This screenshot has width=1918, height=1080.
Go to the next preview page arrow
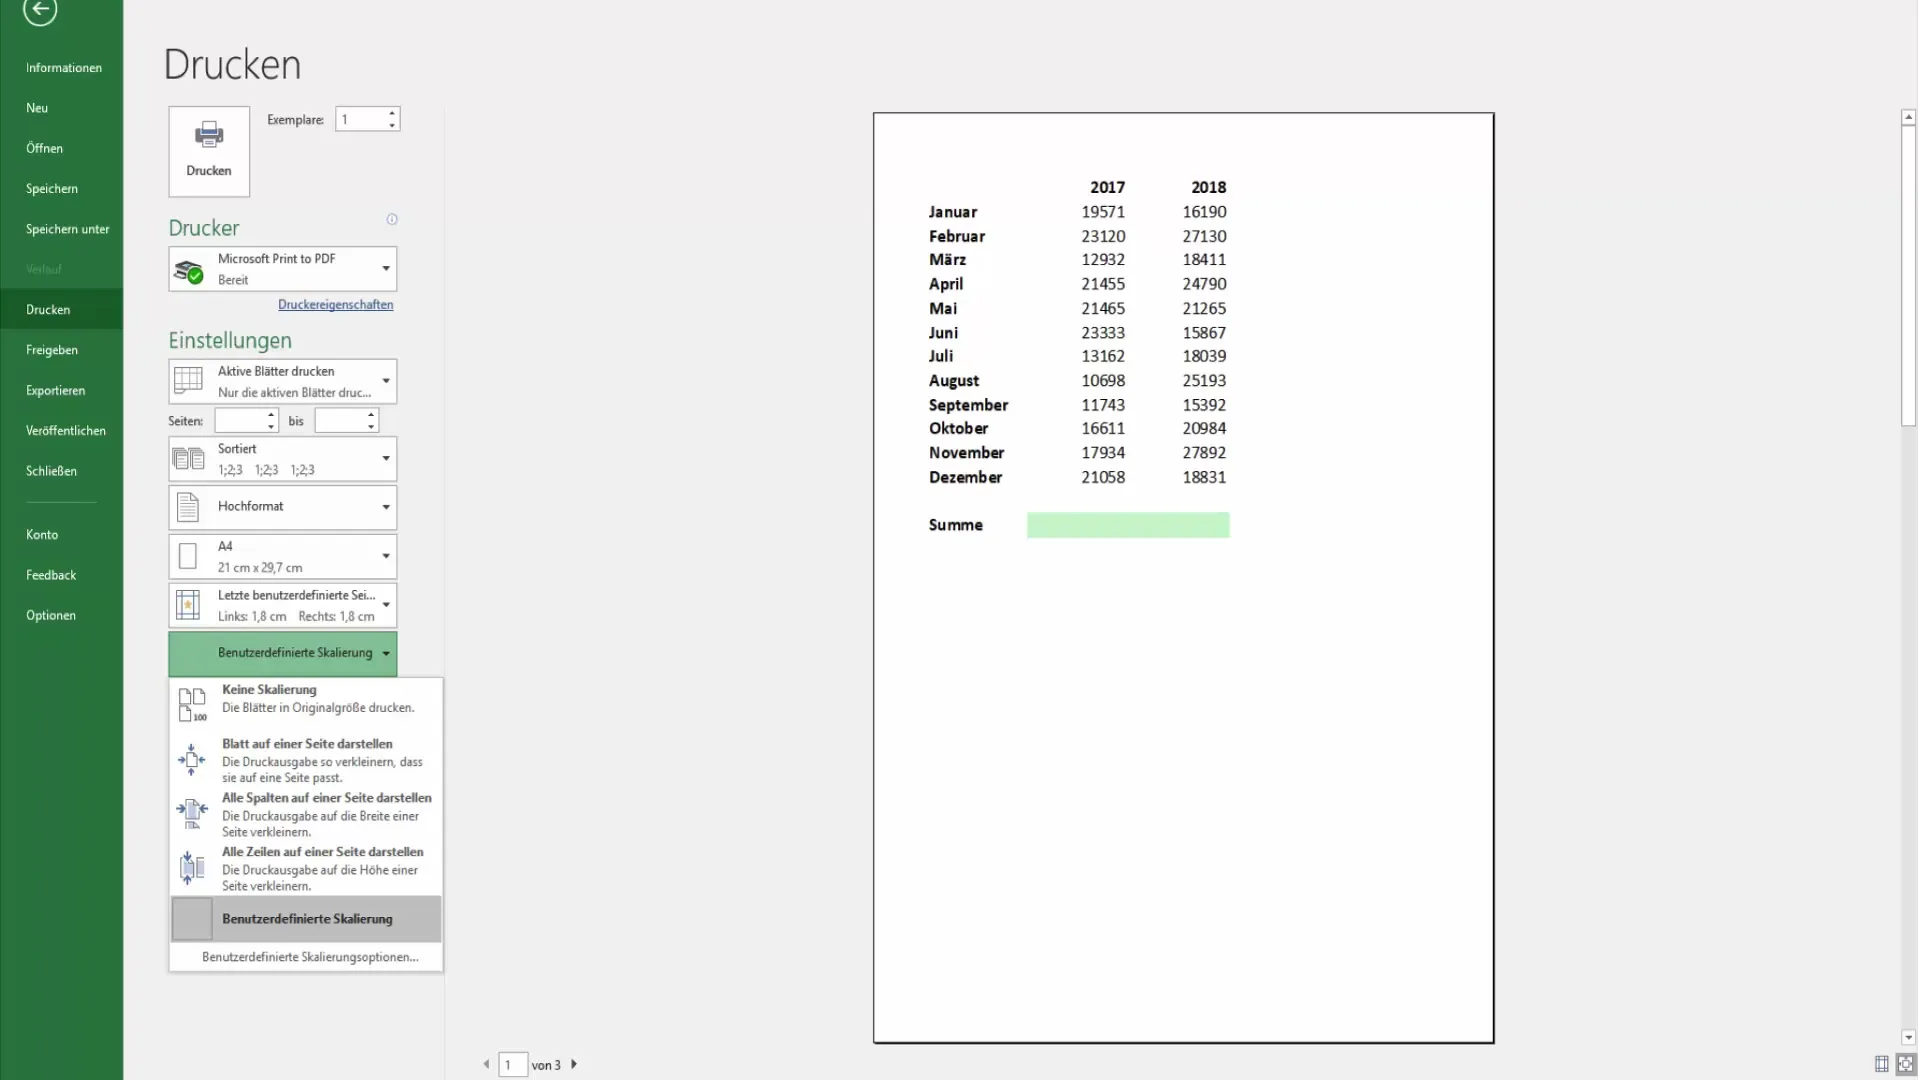tap(574, 1064)
